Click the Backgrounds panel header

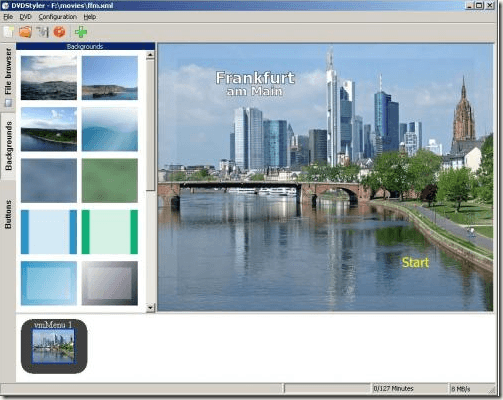click(85, 46)
